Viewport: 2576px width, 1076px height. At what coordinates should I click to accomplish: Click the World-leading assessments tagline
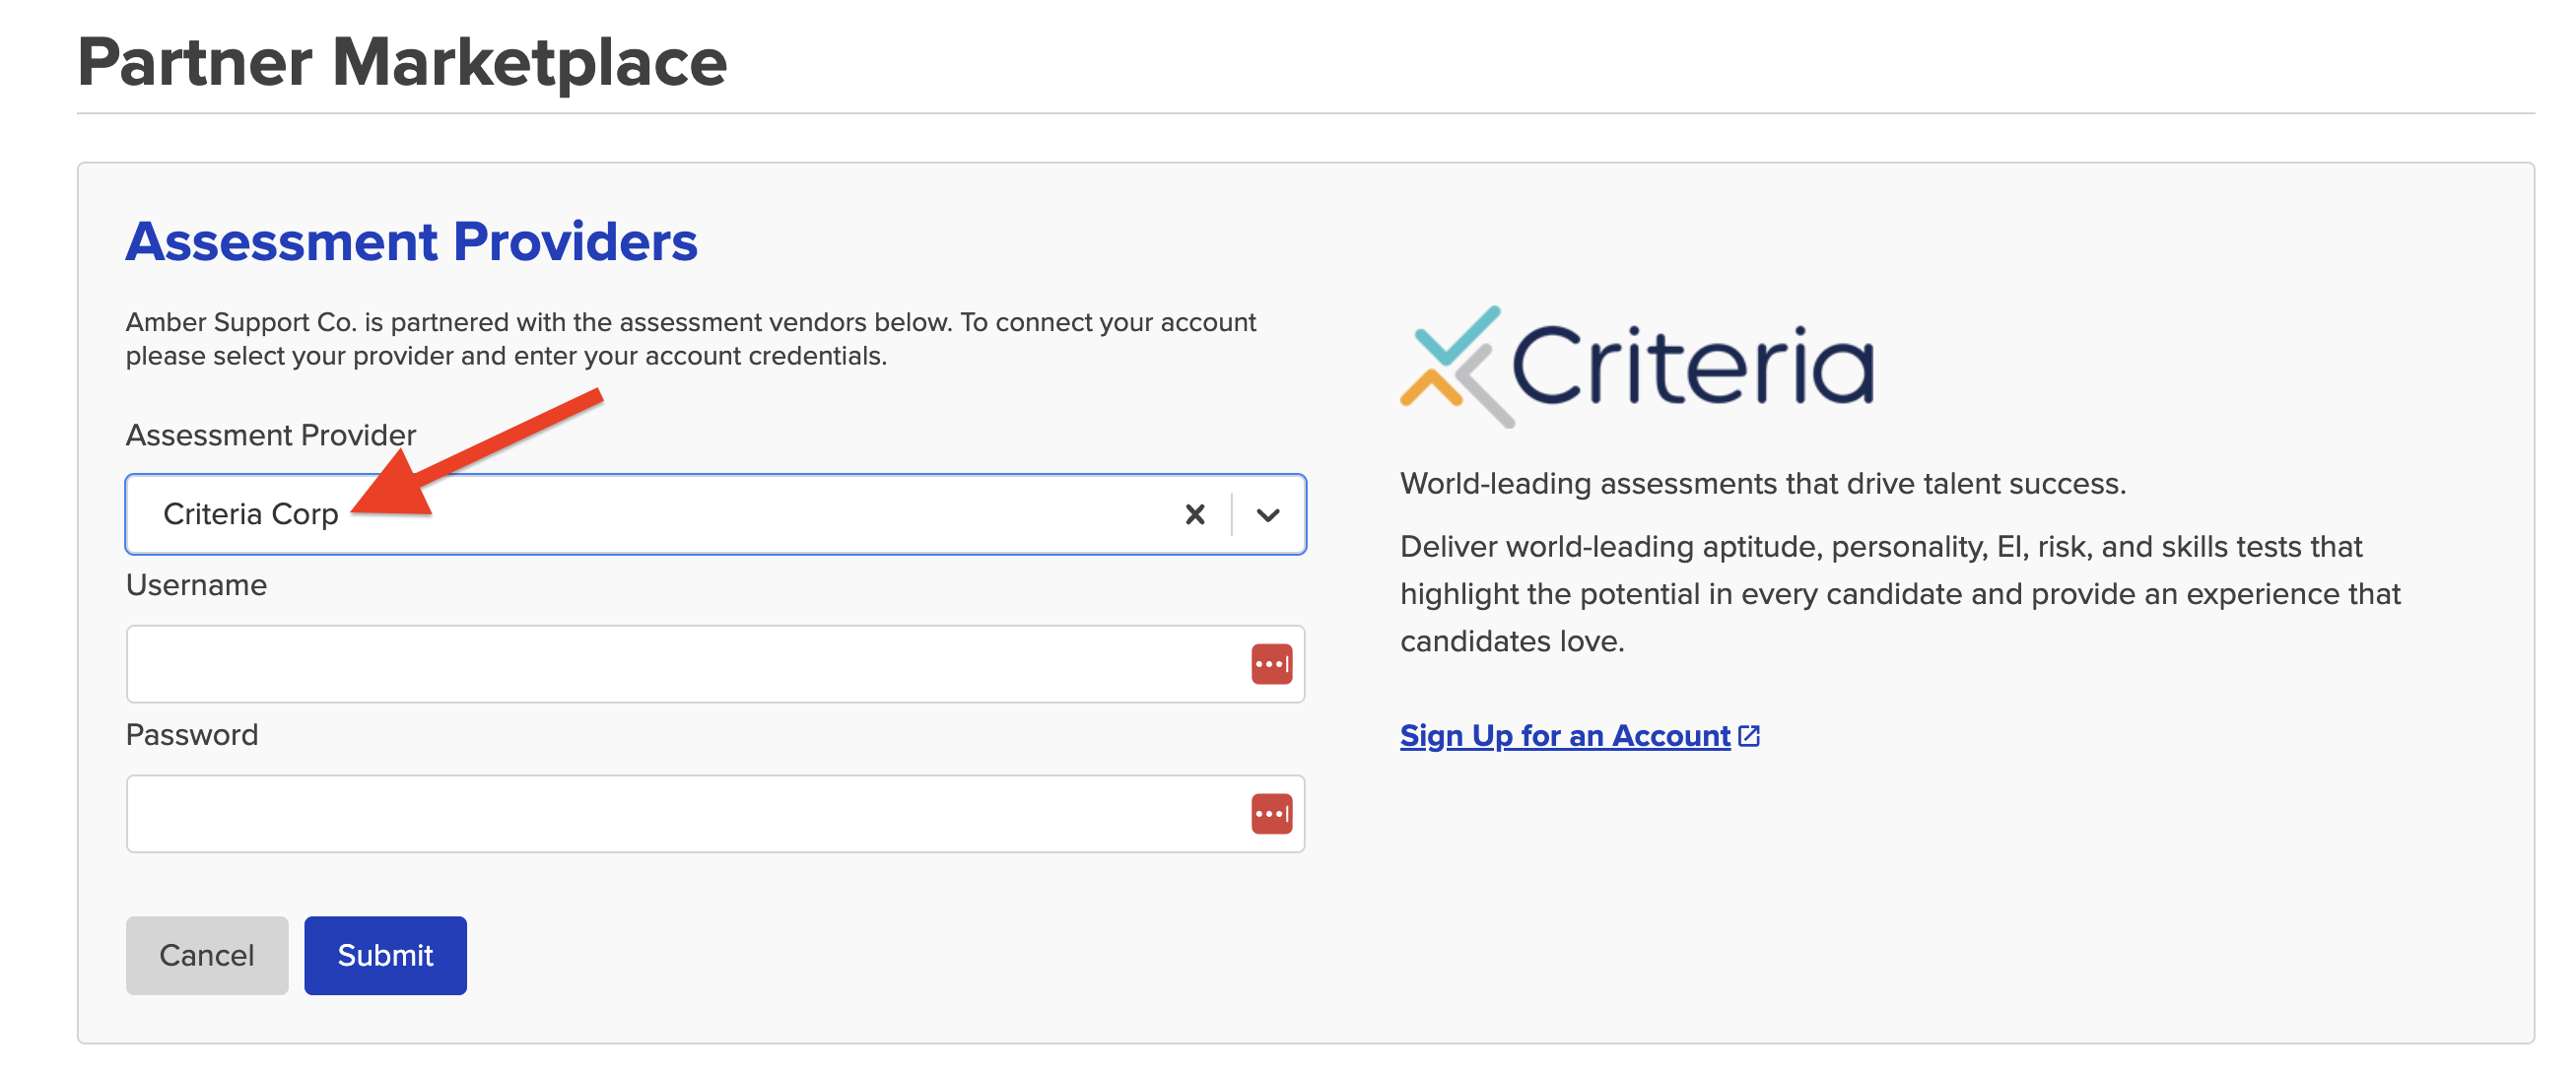(1762, 484)
